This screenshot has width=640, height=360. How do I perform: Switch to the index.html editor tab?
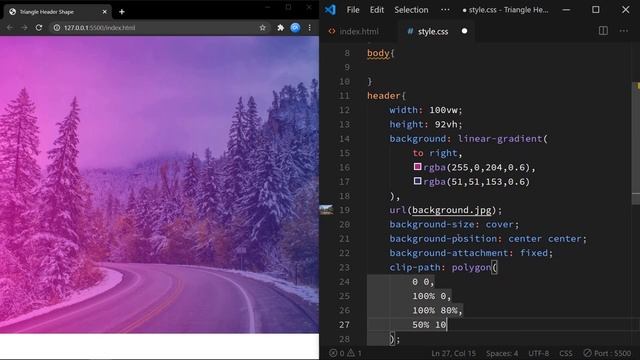point(353,31)
